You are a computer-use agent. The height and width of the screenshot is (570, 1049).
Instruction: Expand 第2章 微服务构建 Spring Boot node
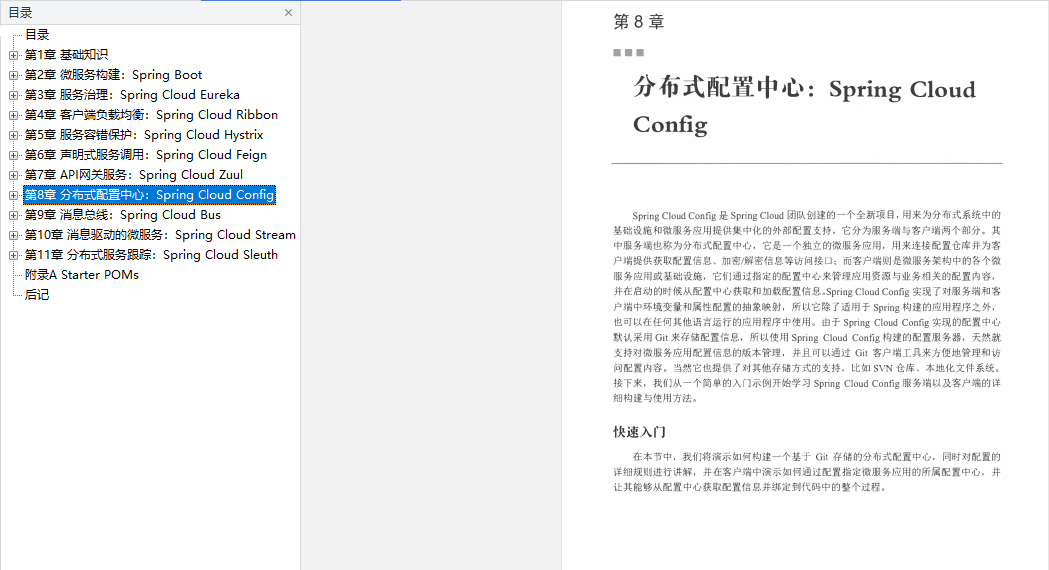click(13, 75)
